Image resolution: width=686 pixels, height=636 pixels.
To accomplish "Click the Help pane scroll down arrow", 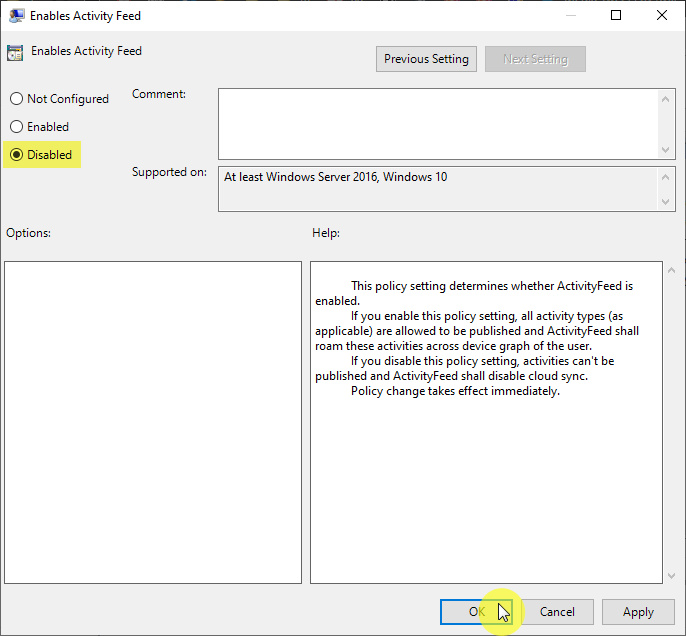I will (x=670, y=575).
